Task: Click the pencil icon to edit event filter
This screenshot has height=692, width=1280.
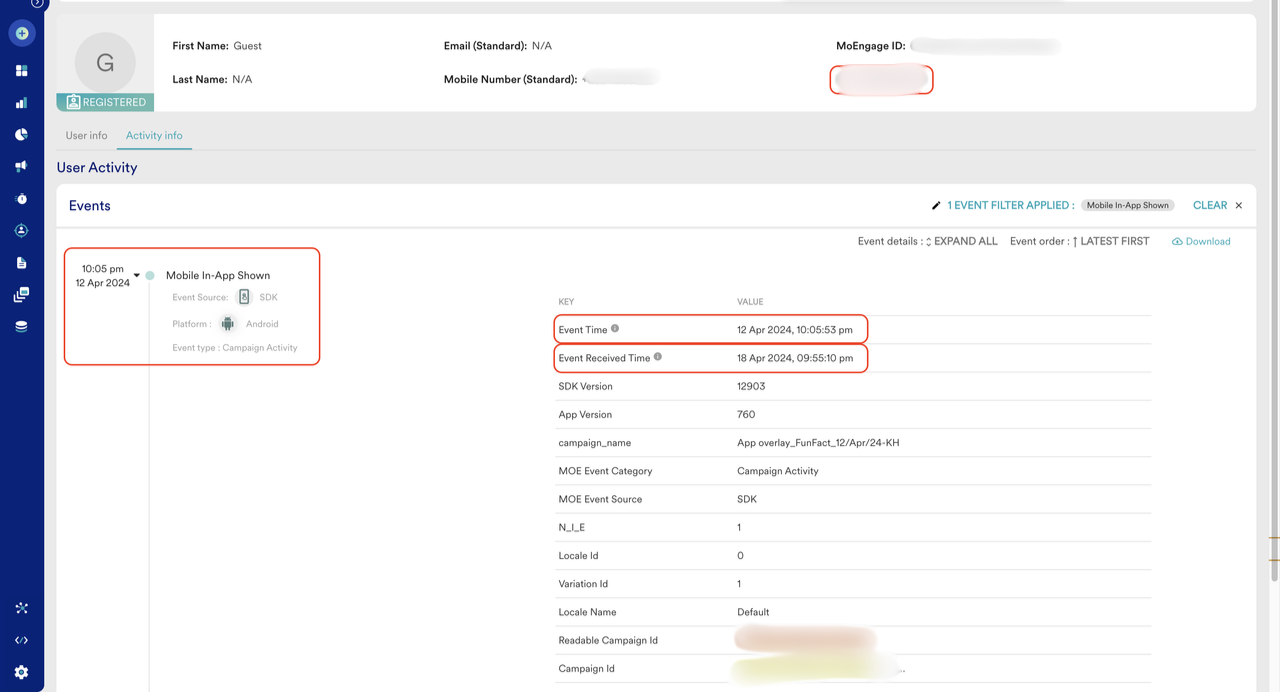Action: (x=936, y=206)
